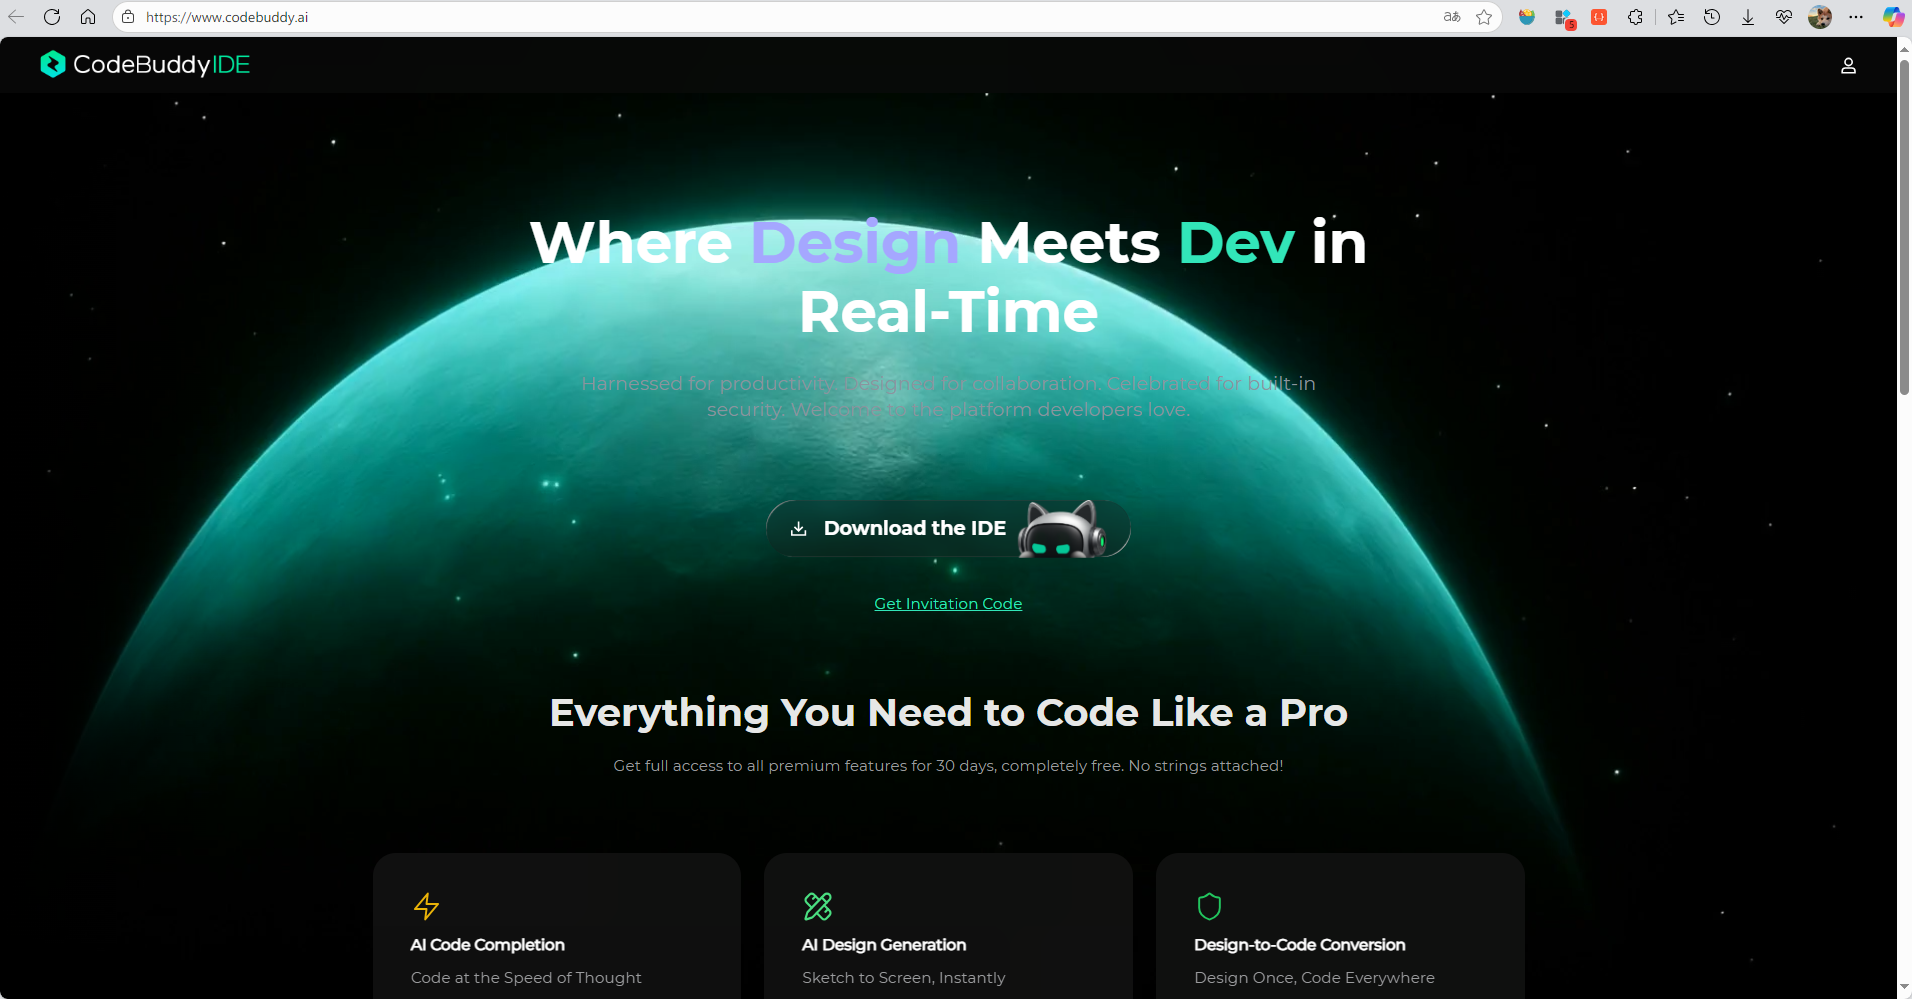1912x999 pixels.
Task: Open the colorful bowl extension icon
Action: [1526, 17]
